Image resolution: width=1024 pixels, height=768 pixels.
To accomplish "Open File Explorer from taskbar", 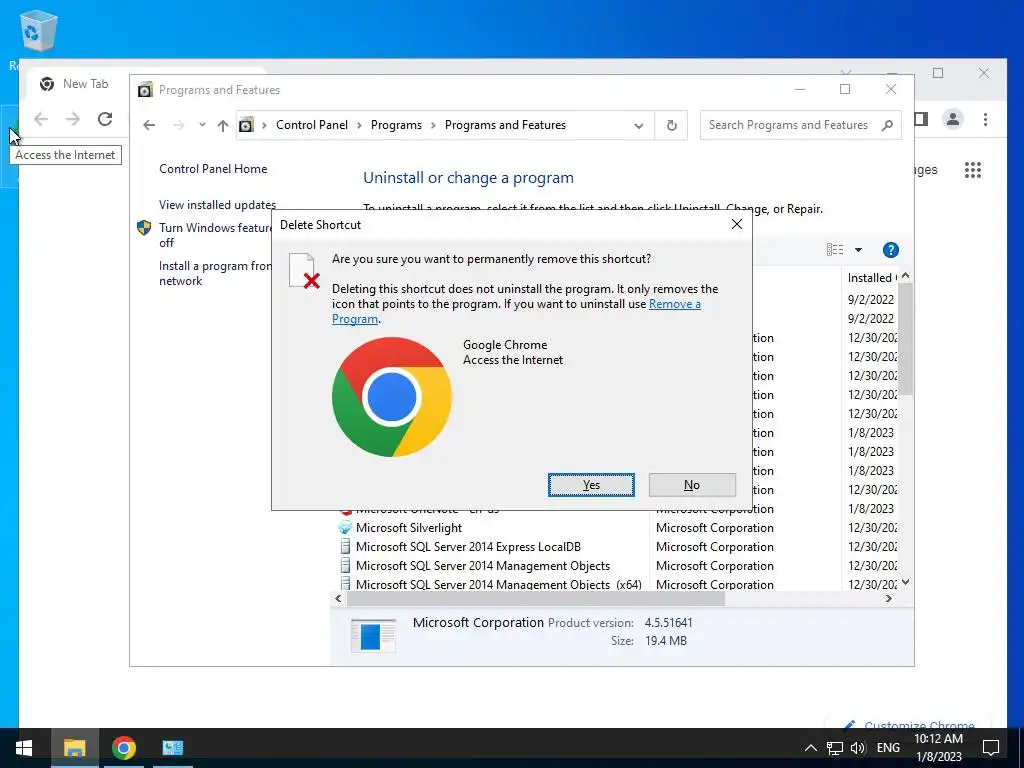I will (x=74, y=748).
